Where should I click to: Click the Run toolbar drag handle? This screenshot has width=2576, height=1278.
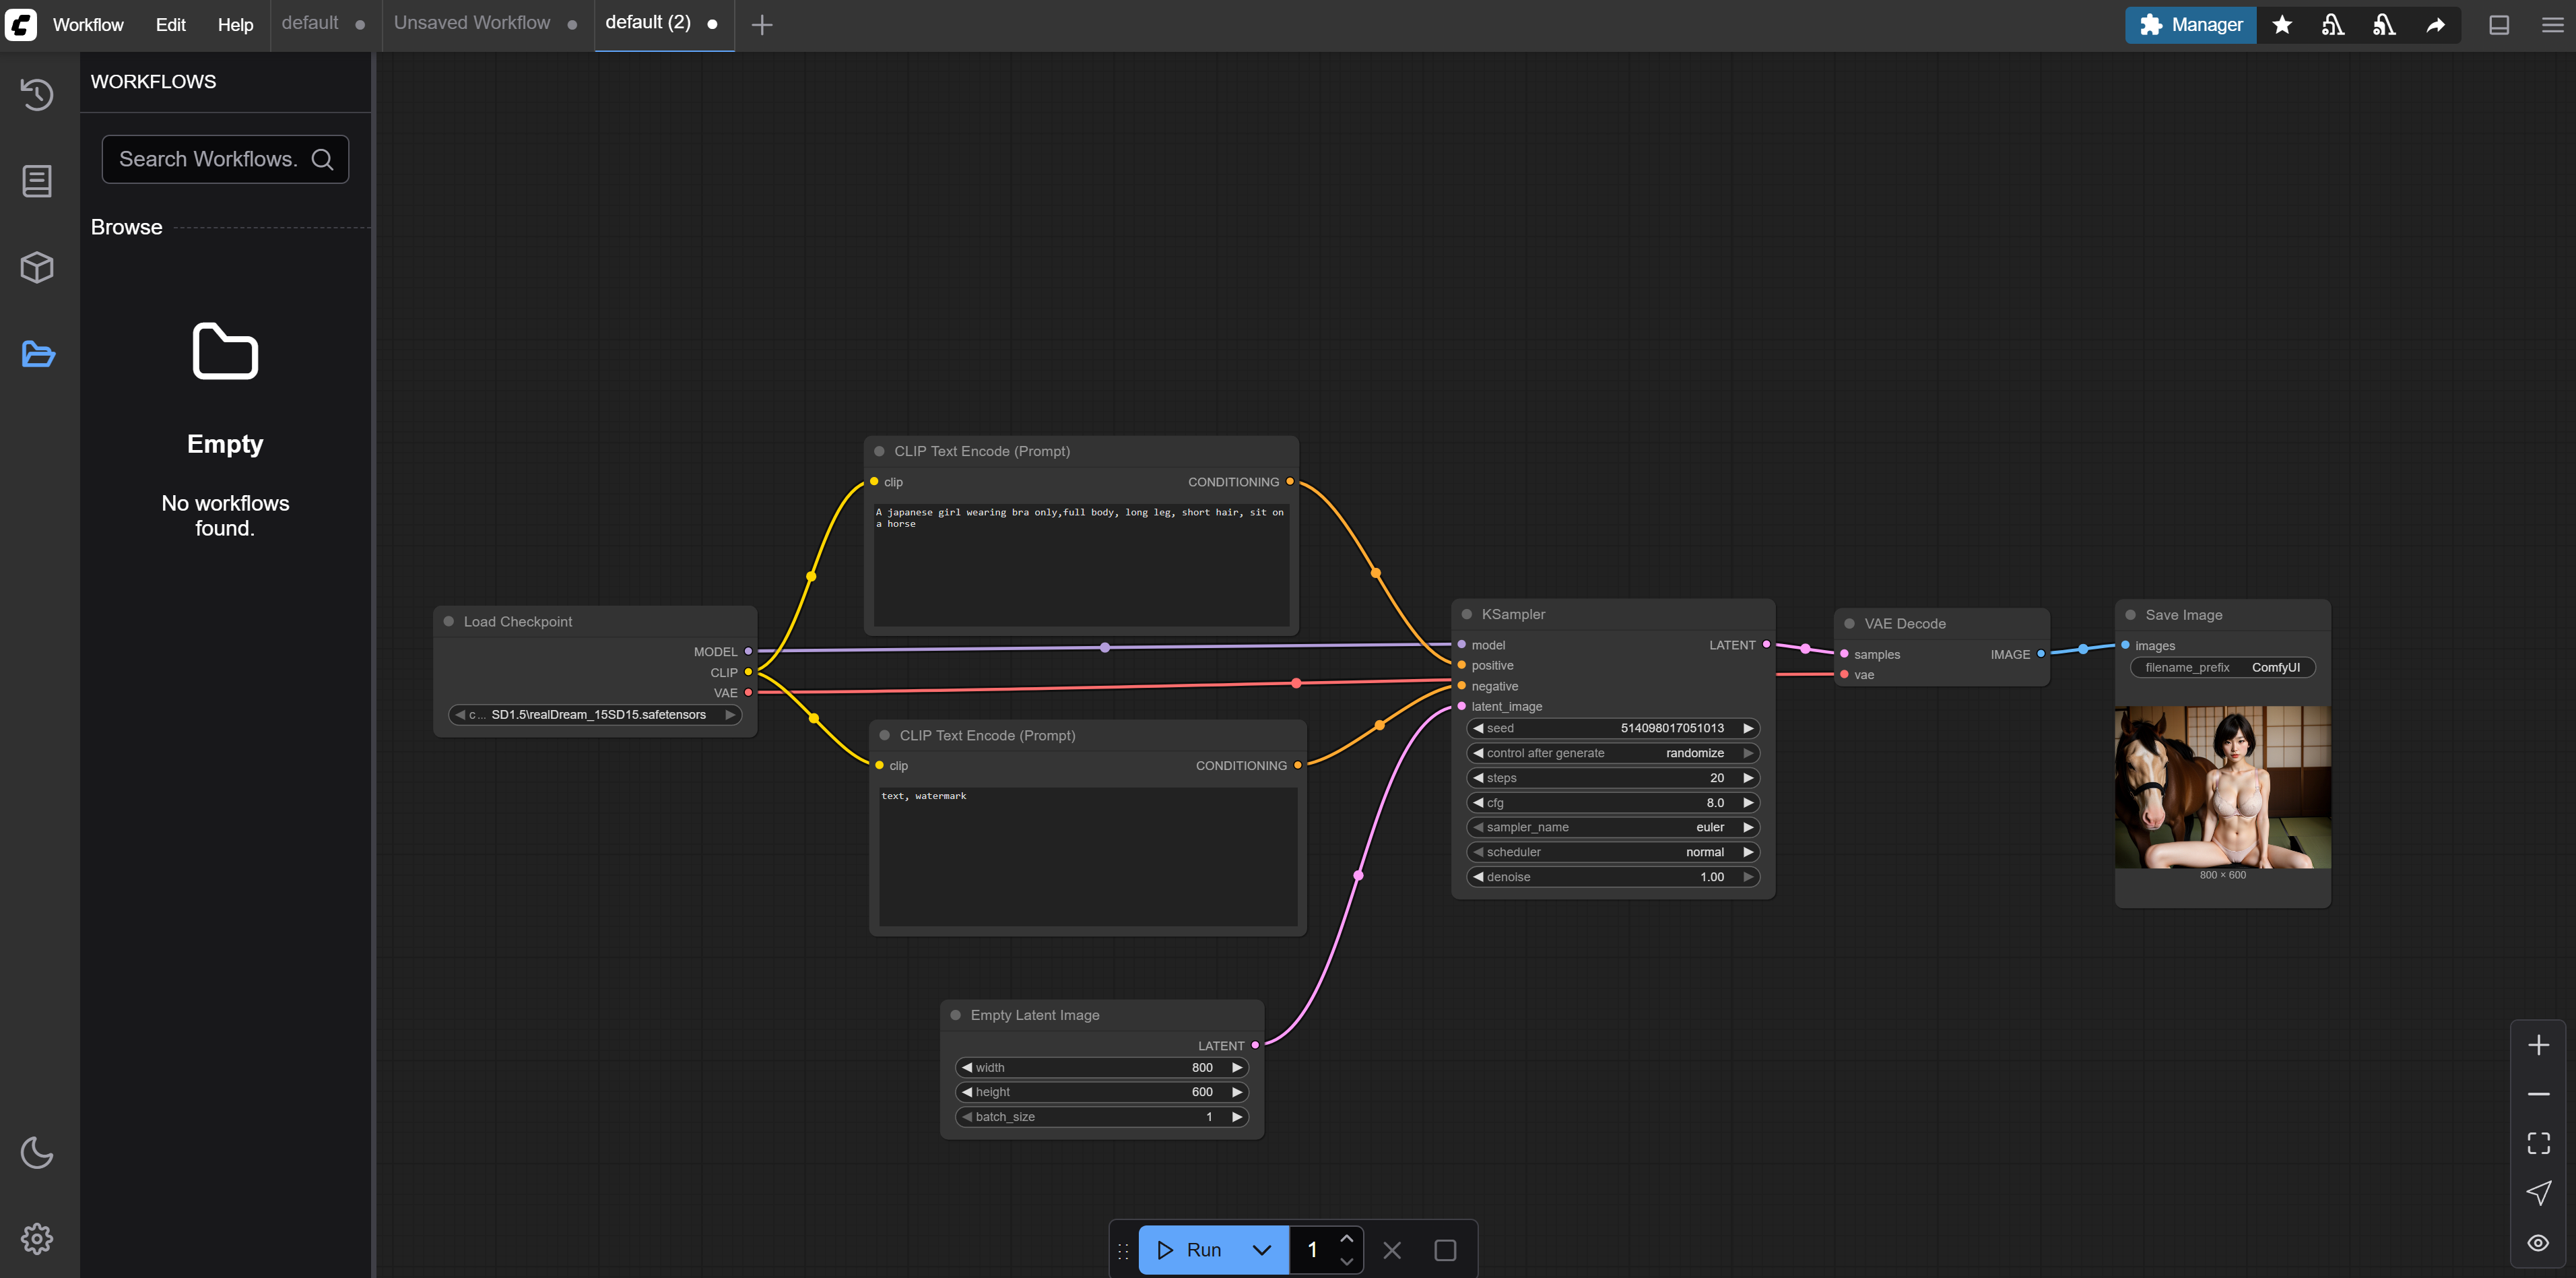pyautogui.click(x=1123, y=1250)
